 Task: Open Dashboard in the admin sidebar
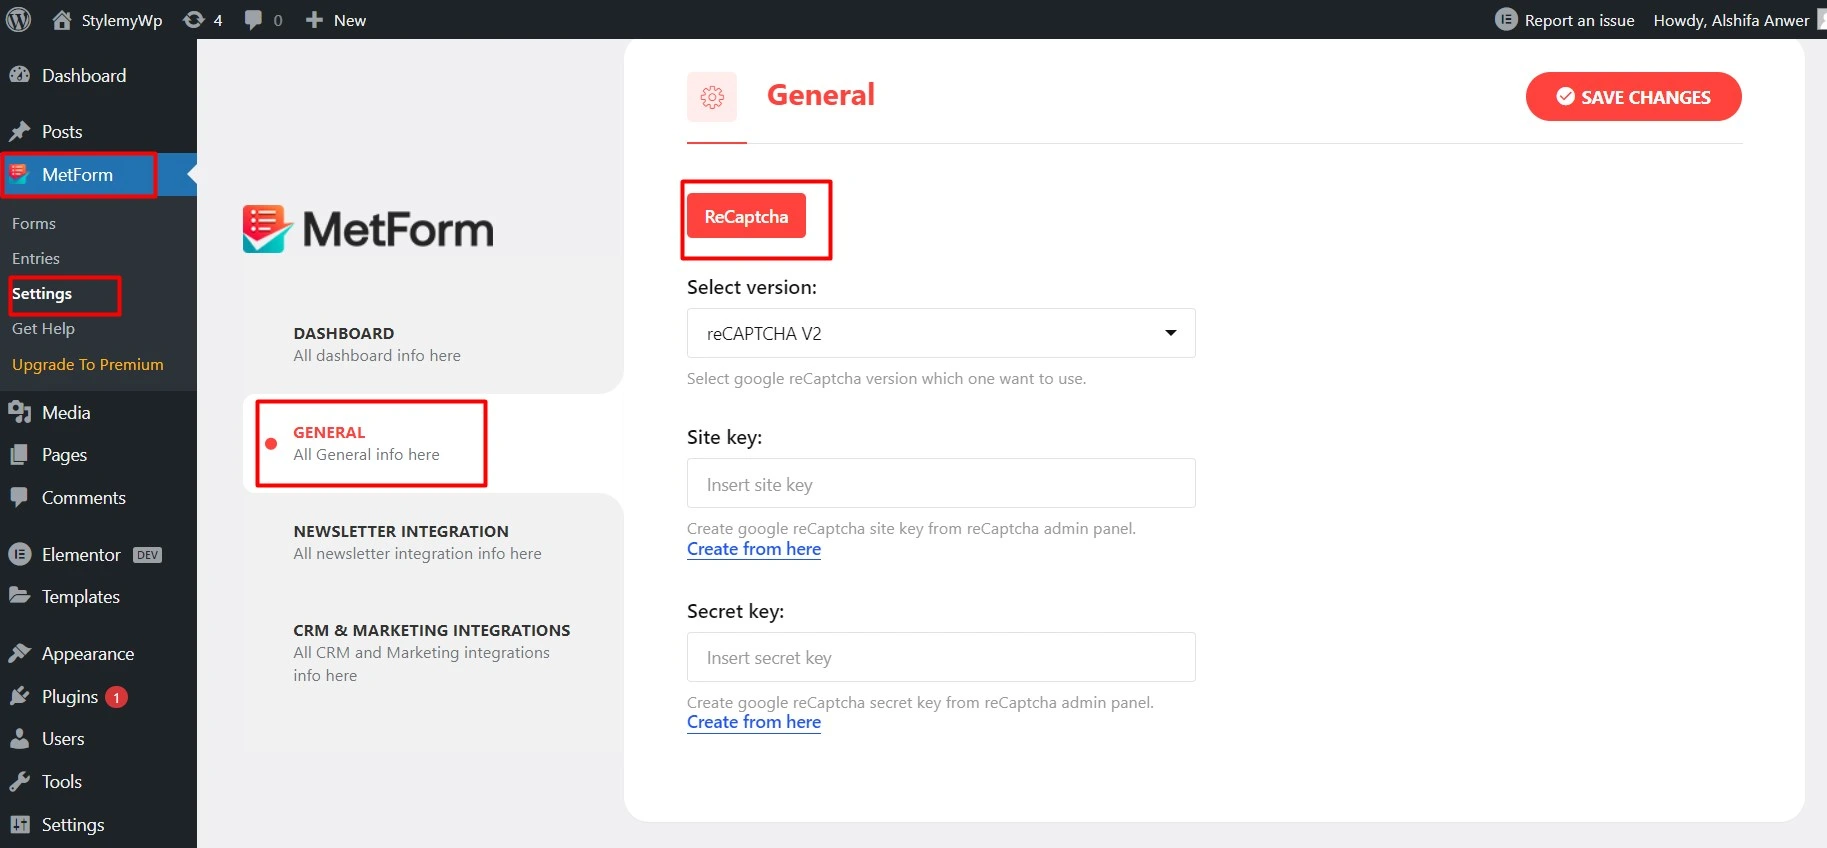point(84,75)
